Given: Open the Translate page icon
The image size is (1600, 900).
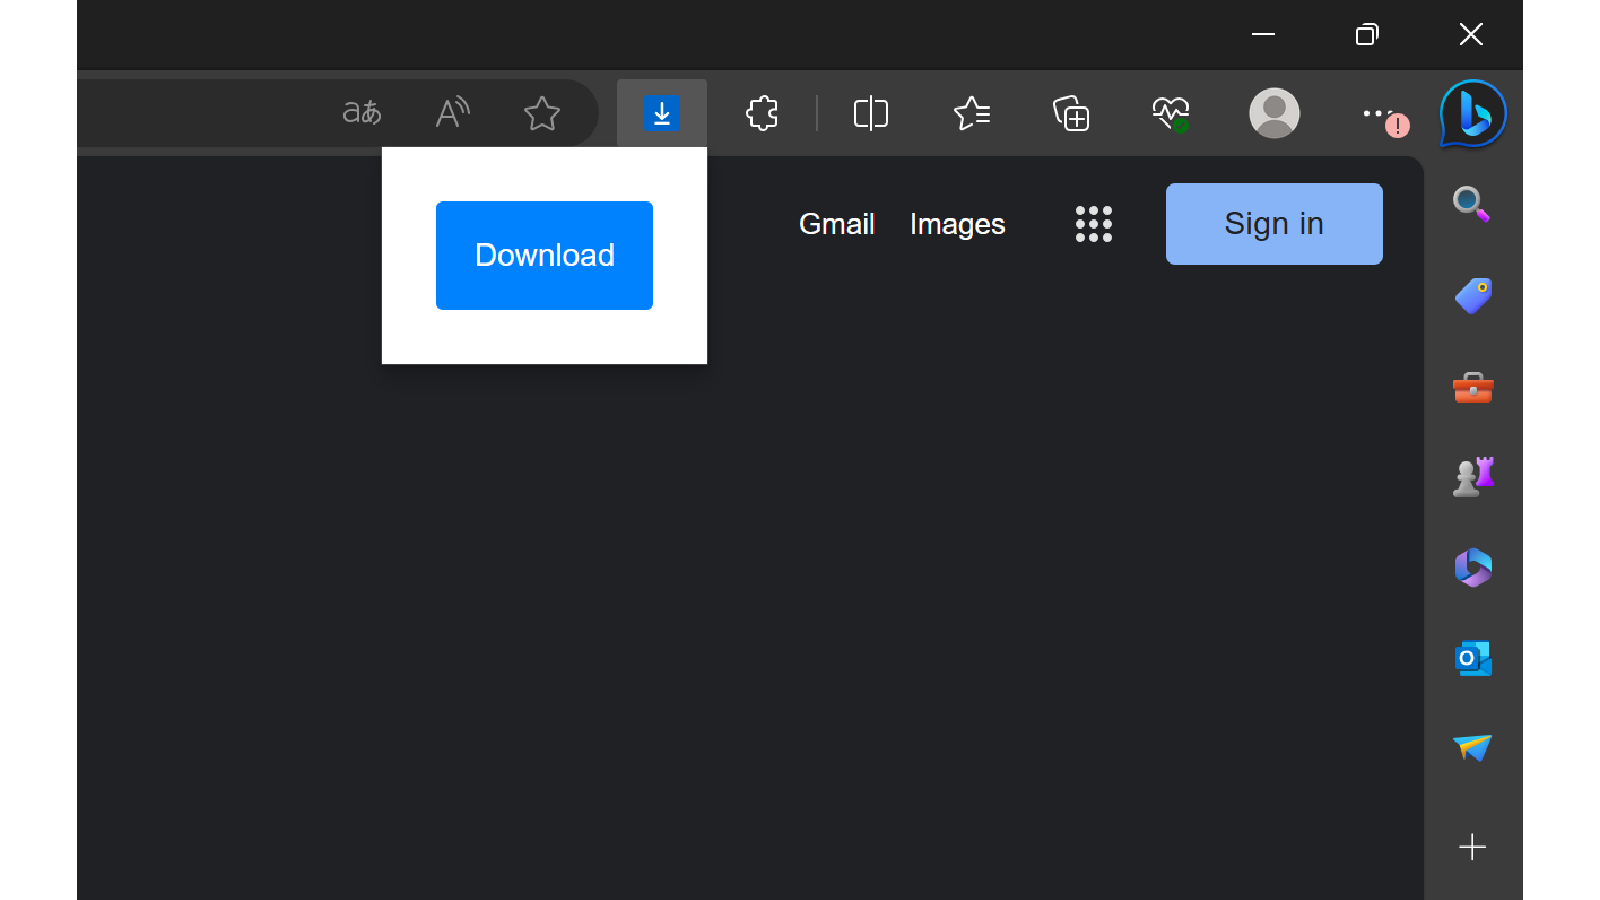Looking at the screenshot, I should point(362,112).
